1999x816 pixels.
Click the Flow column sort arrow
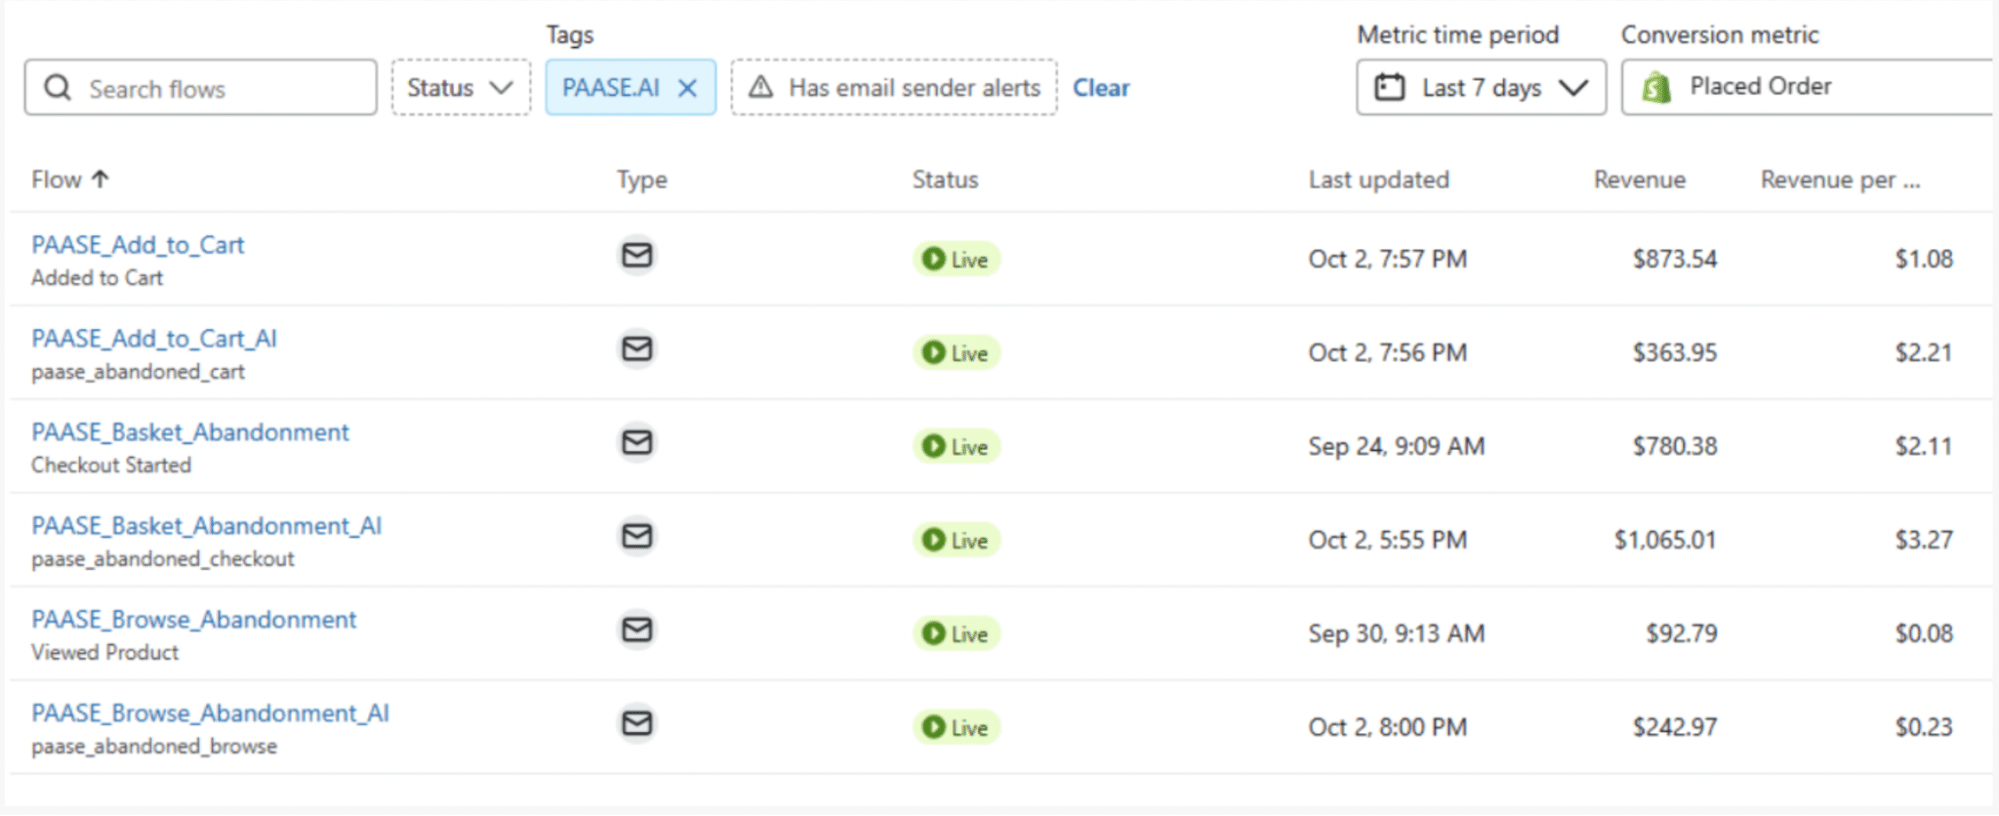point(100,179)
